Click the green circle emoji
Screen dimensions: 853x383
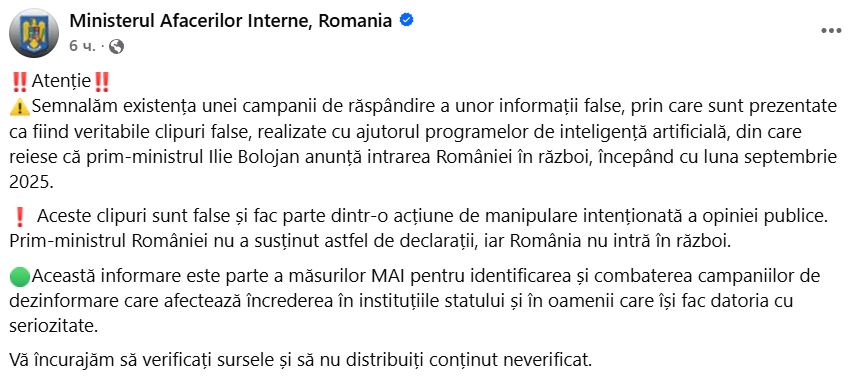[x=20, y=277]
